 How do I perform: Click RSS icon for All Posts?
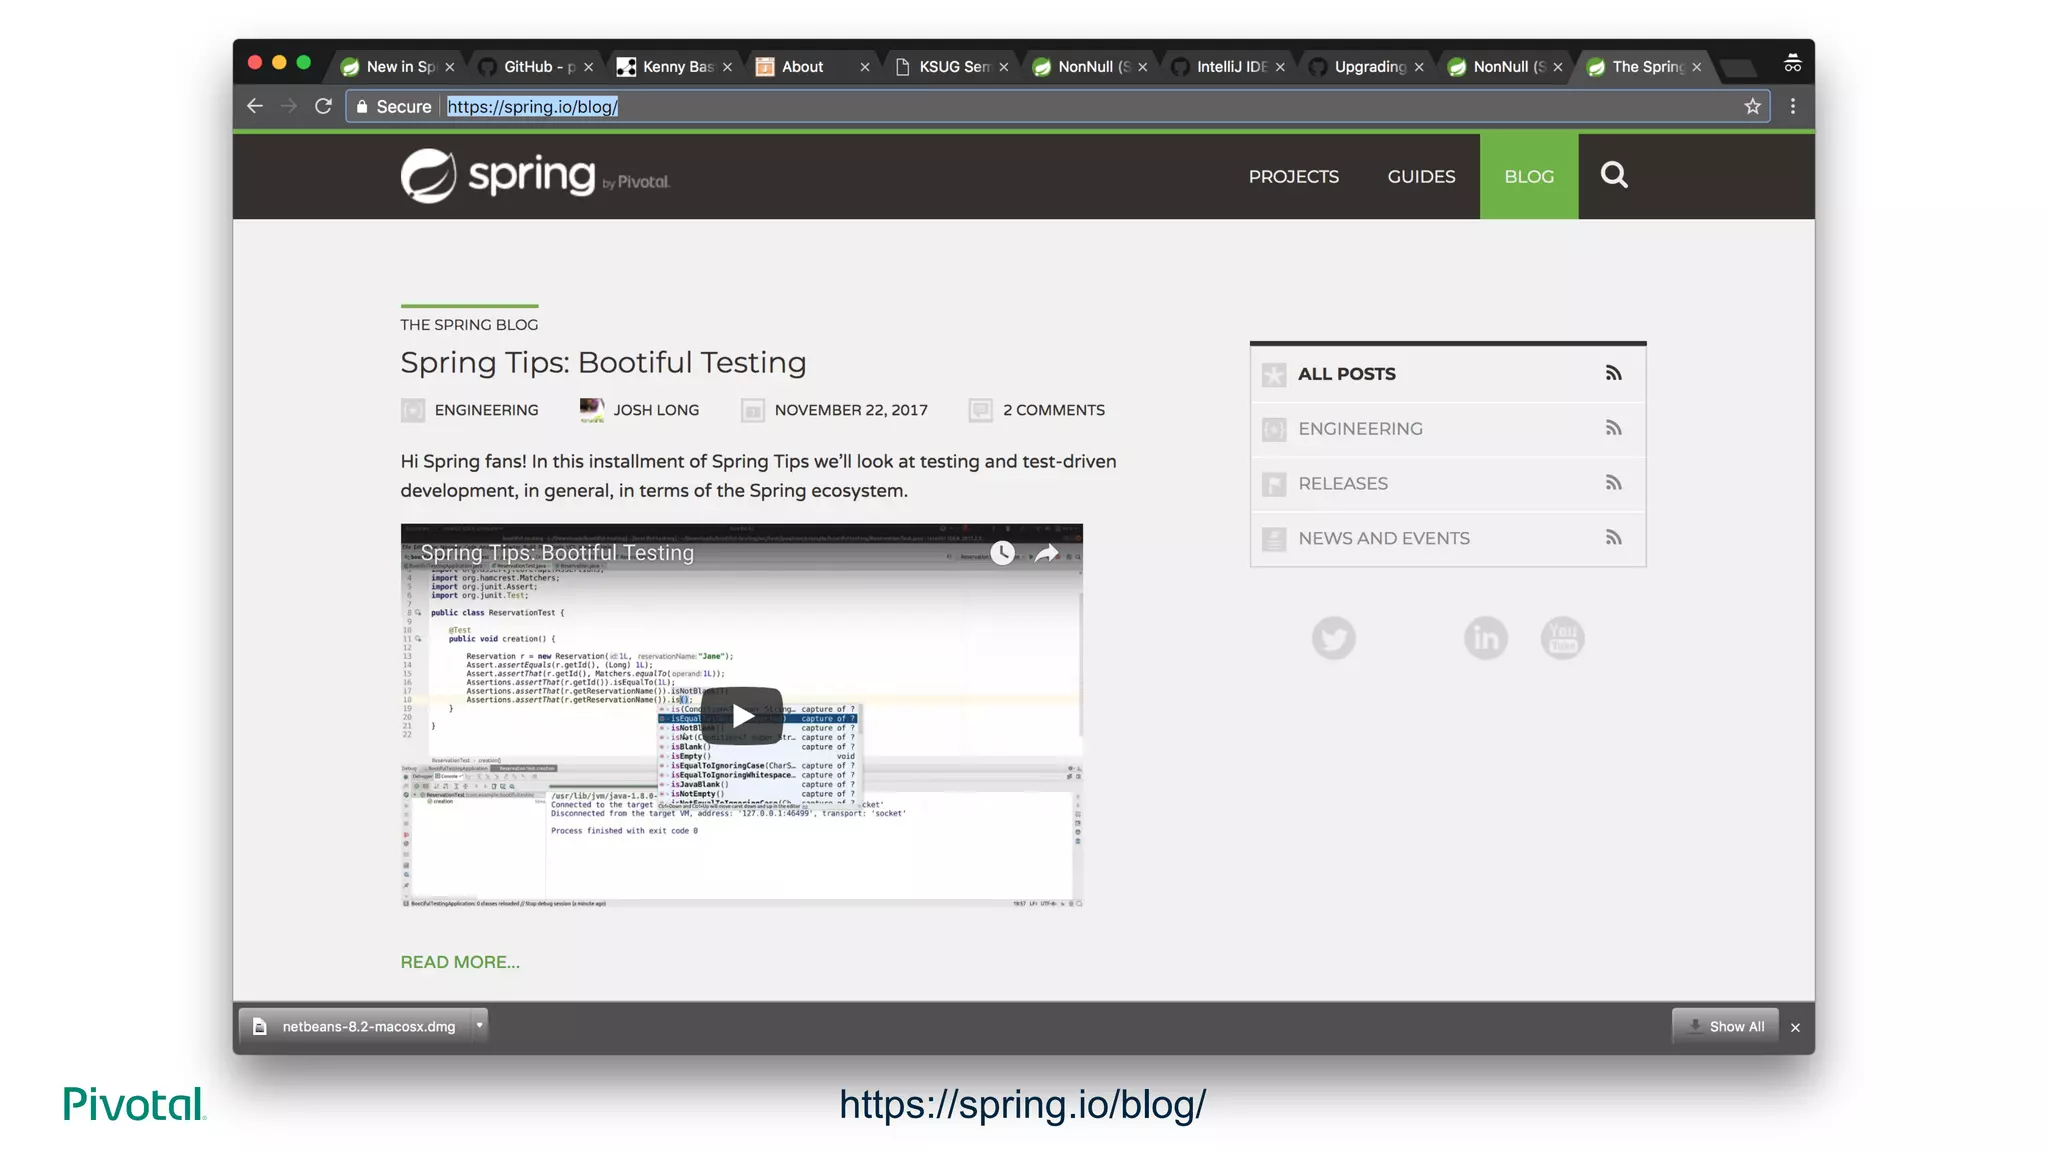click(1613, 373)
